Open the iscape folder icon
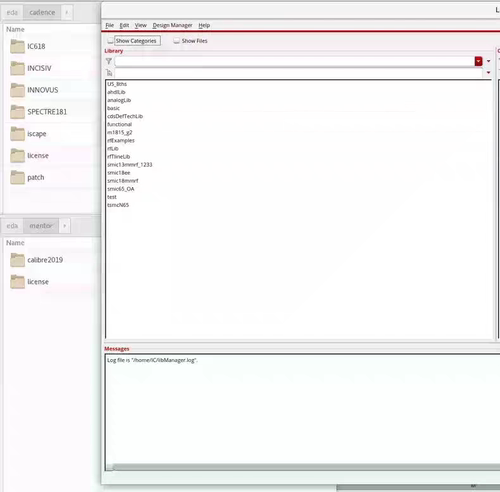This screenshot has height=492, width=500. [17, 134]
